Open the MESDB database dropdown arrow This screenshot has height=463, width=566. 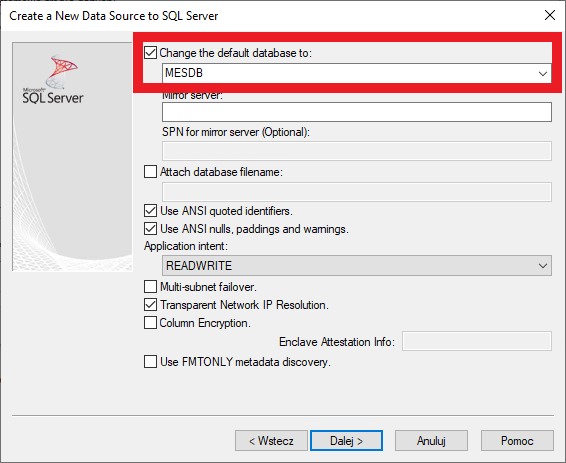(543, 74)
